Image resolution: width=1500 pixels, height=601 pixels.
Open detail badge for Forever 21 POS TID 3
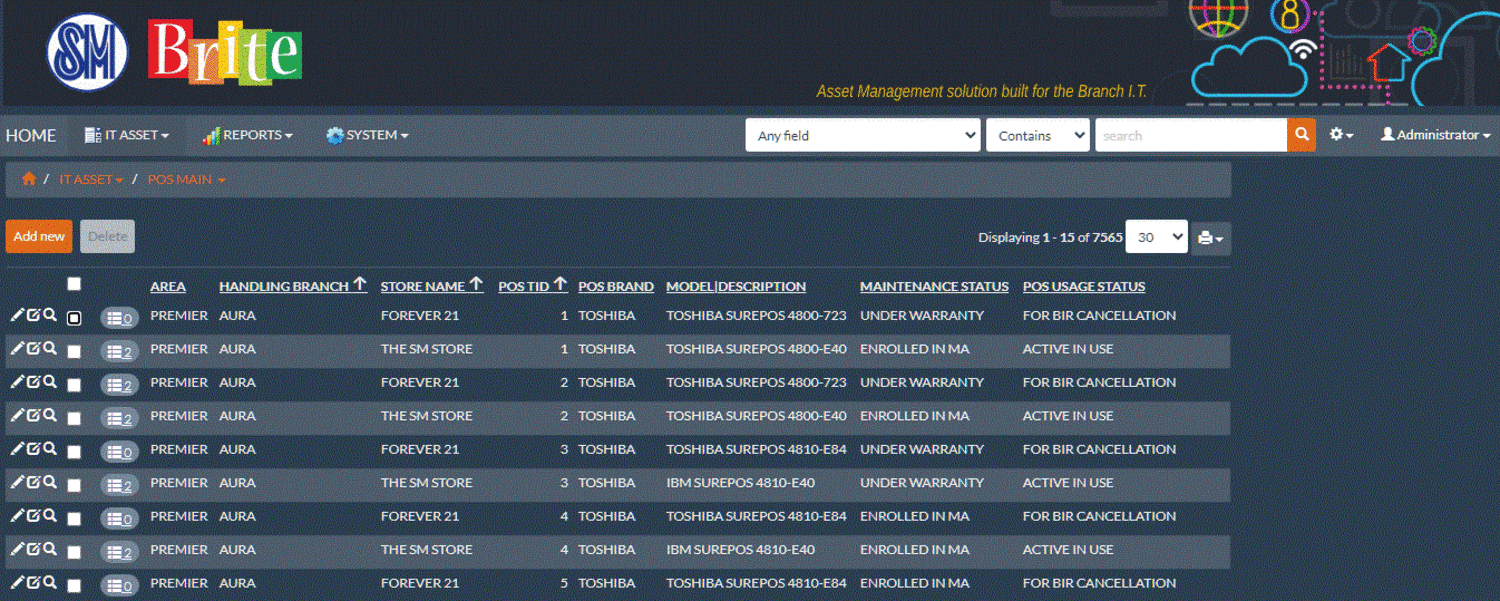(x=120, y=452)
